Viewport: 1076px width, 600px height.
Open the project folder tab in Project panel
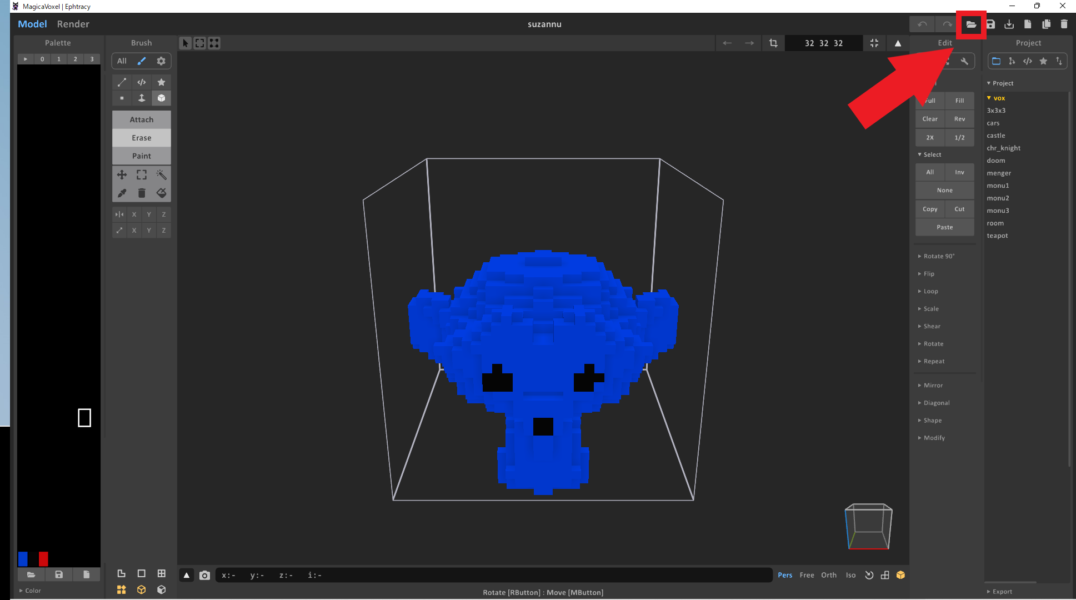point(996,61)
